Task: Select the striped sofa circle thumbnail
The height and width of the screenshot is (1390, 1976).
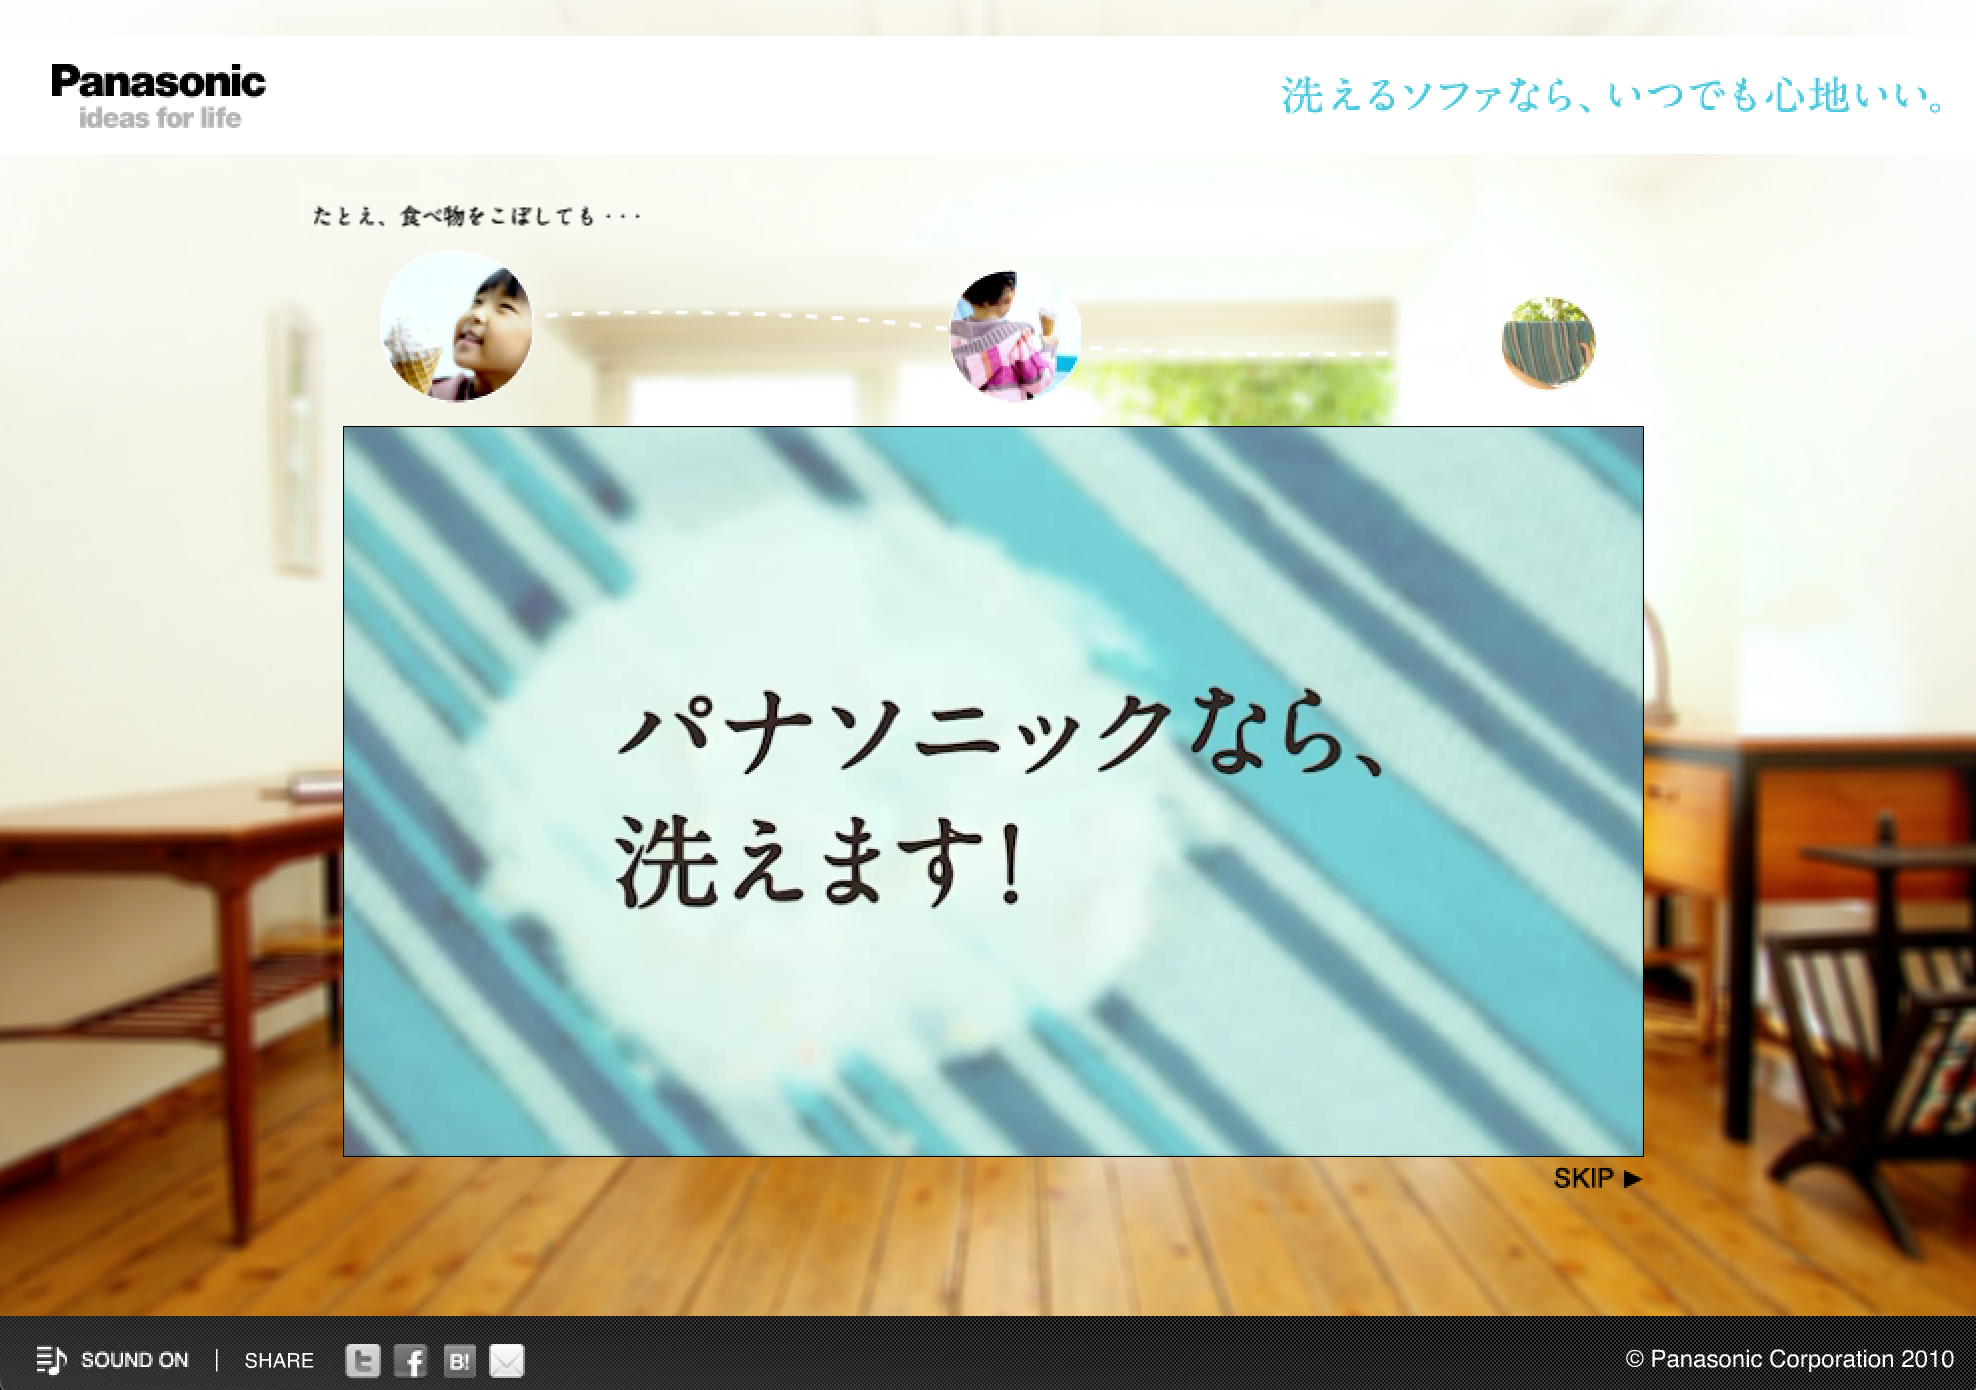Action: click(1548, 343)
